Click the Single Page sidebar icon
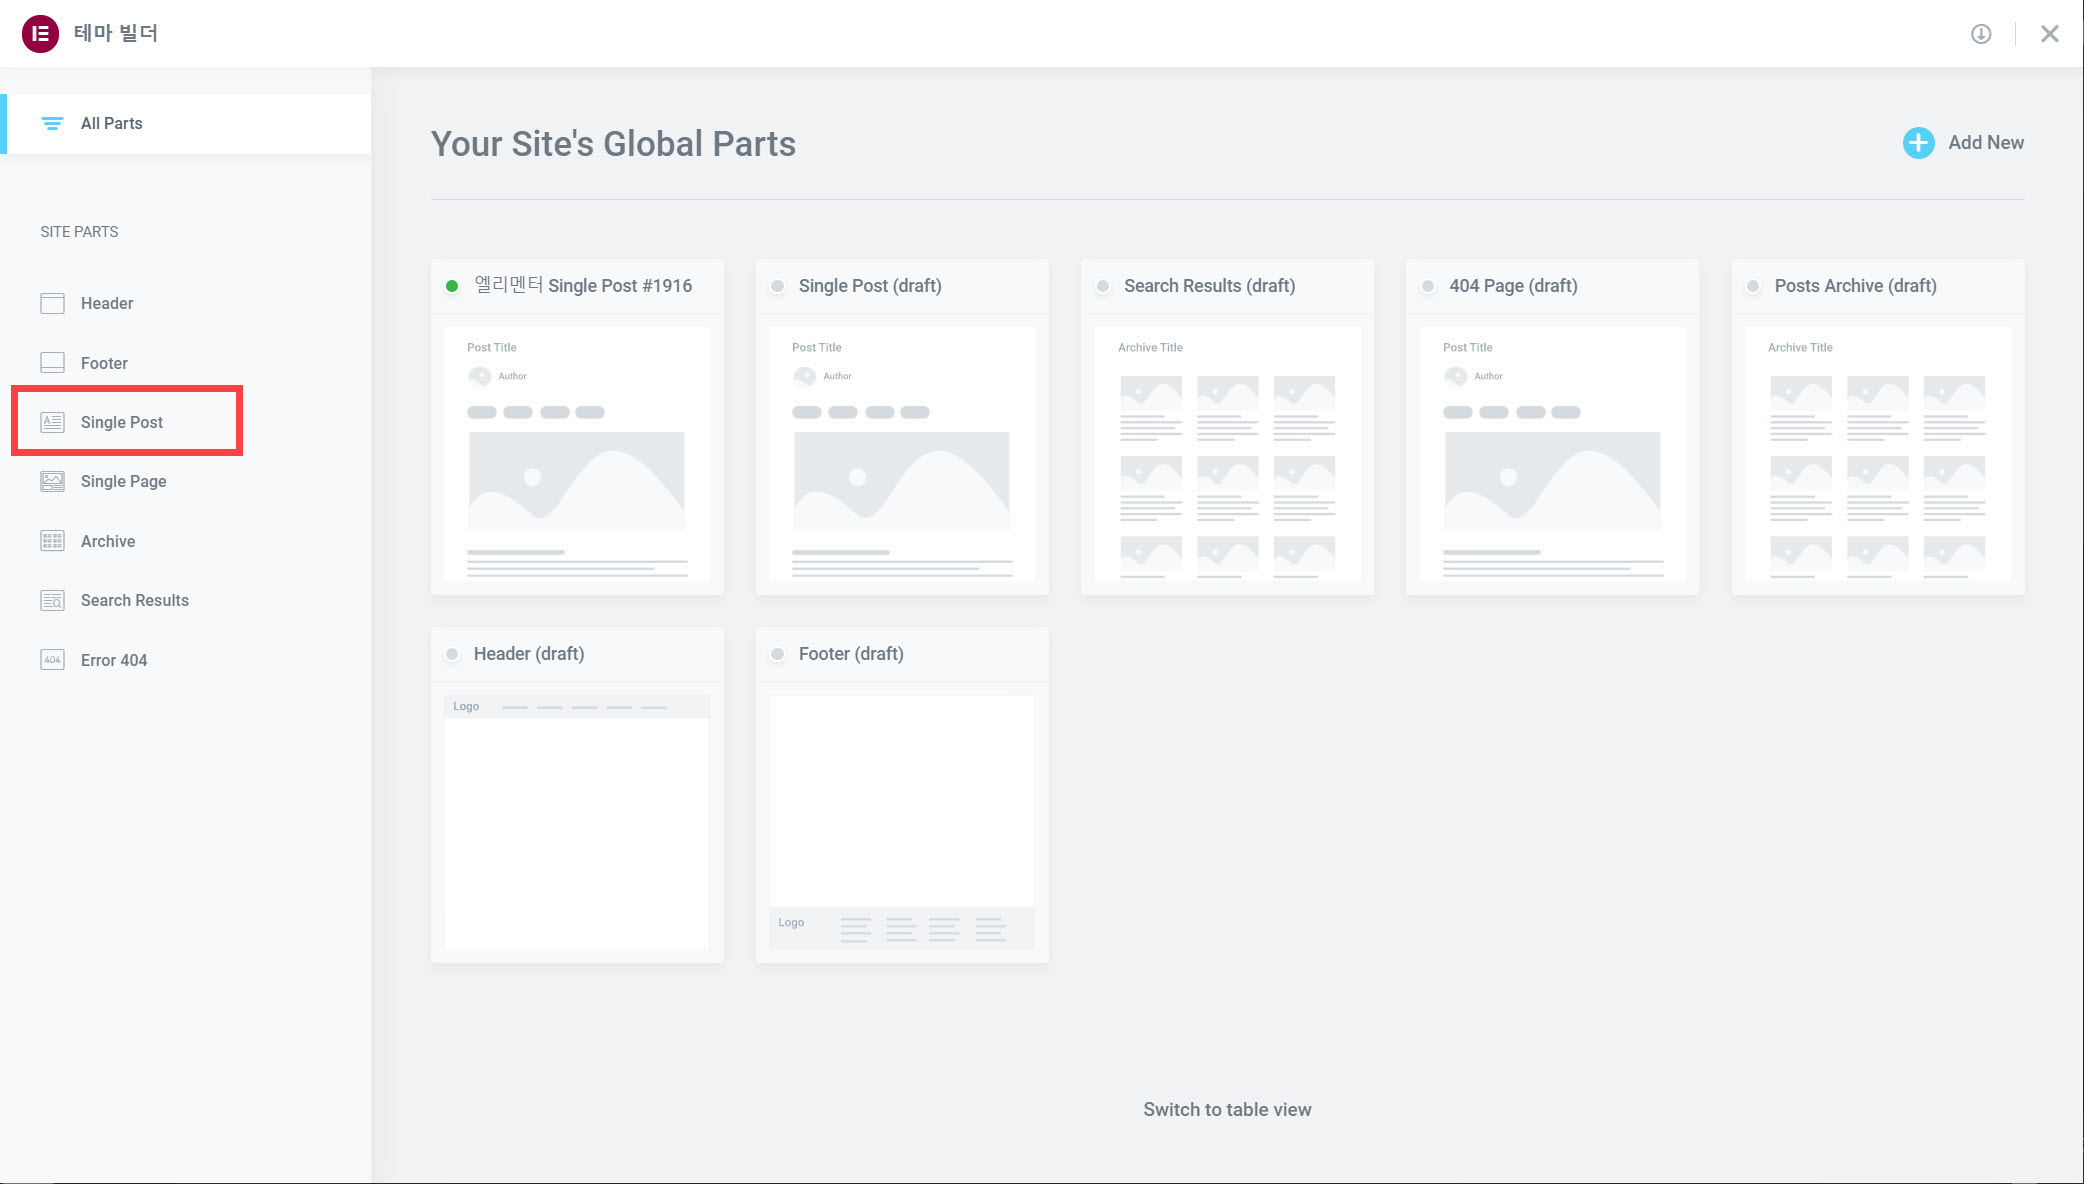 pyautogui.click(x=52, y=481)
